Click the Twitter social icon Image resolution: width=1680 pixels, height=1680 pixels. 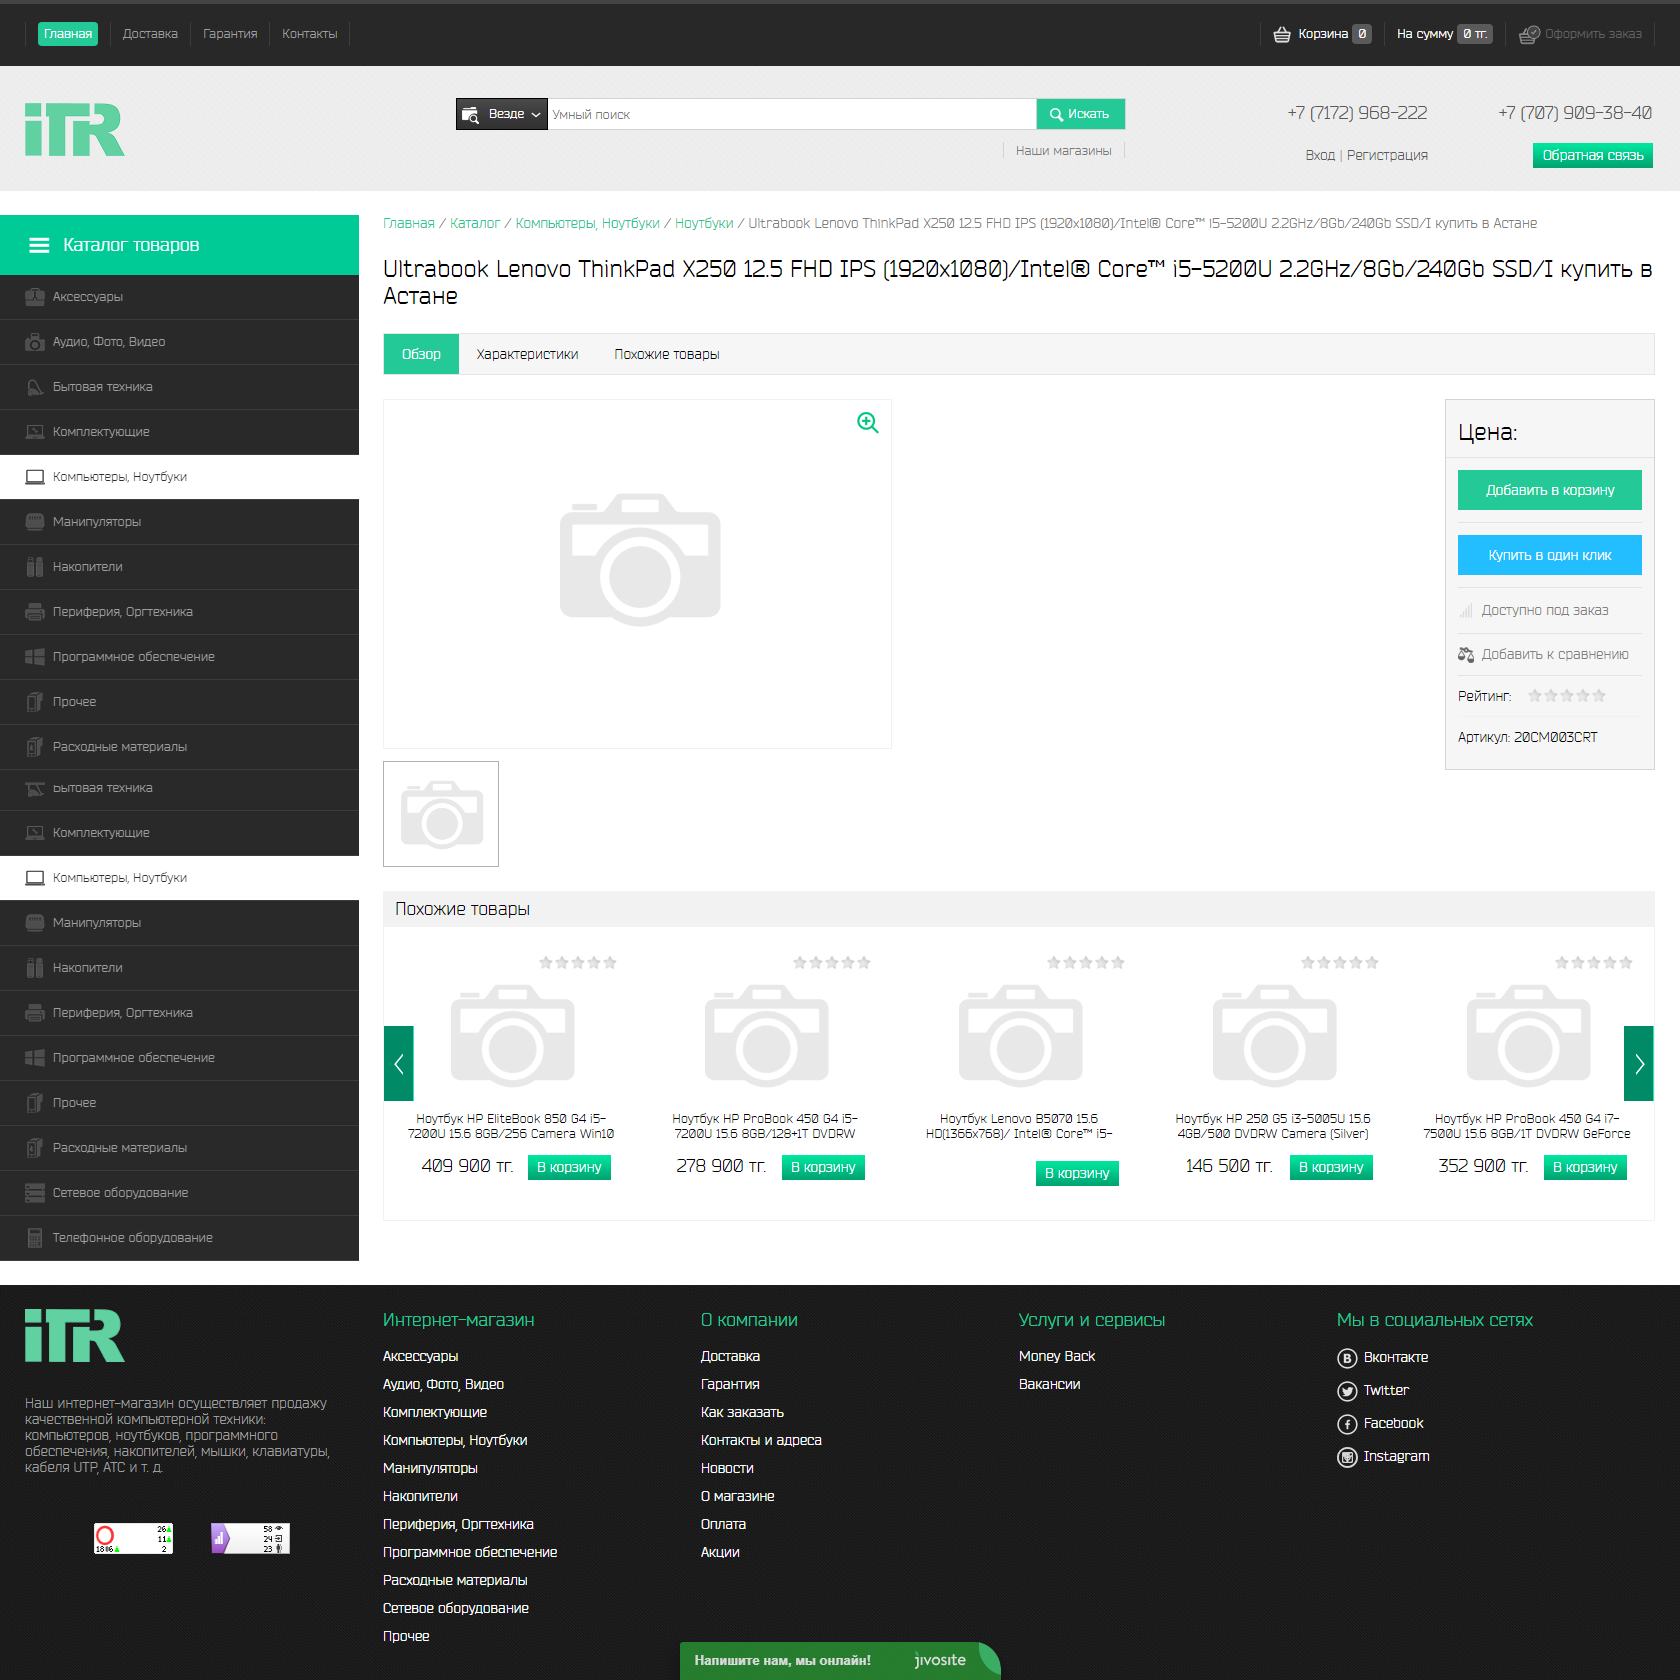[1347, 1391]
